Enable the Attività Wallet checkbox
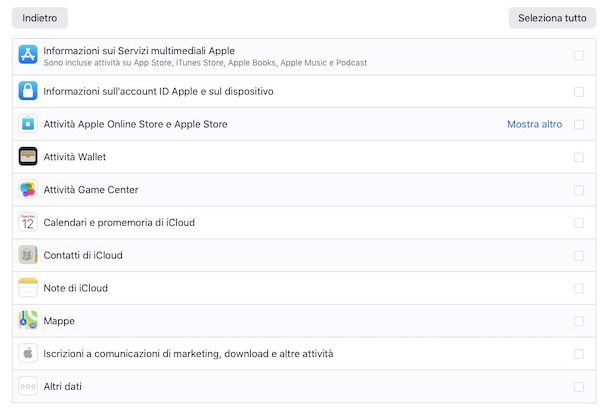Image resolution: width=610 pixels, height=415 pixels. tap(579, 157)
